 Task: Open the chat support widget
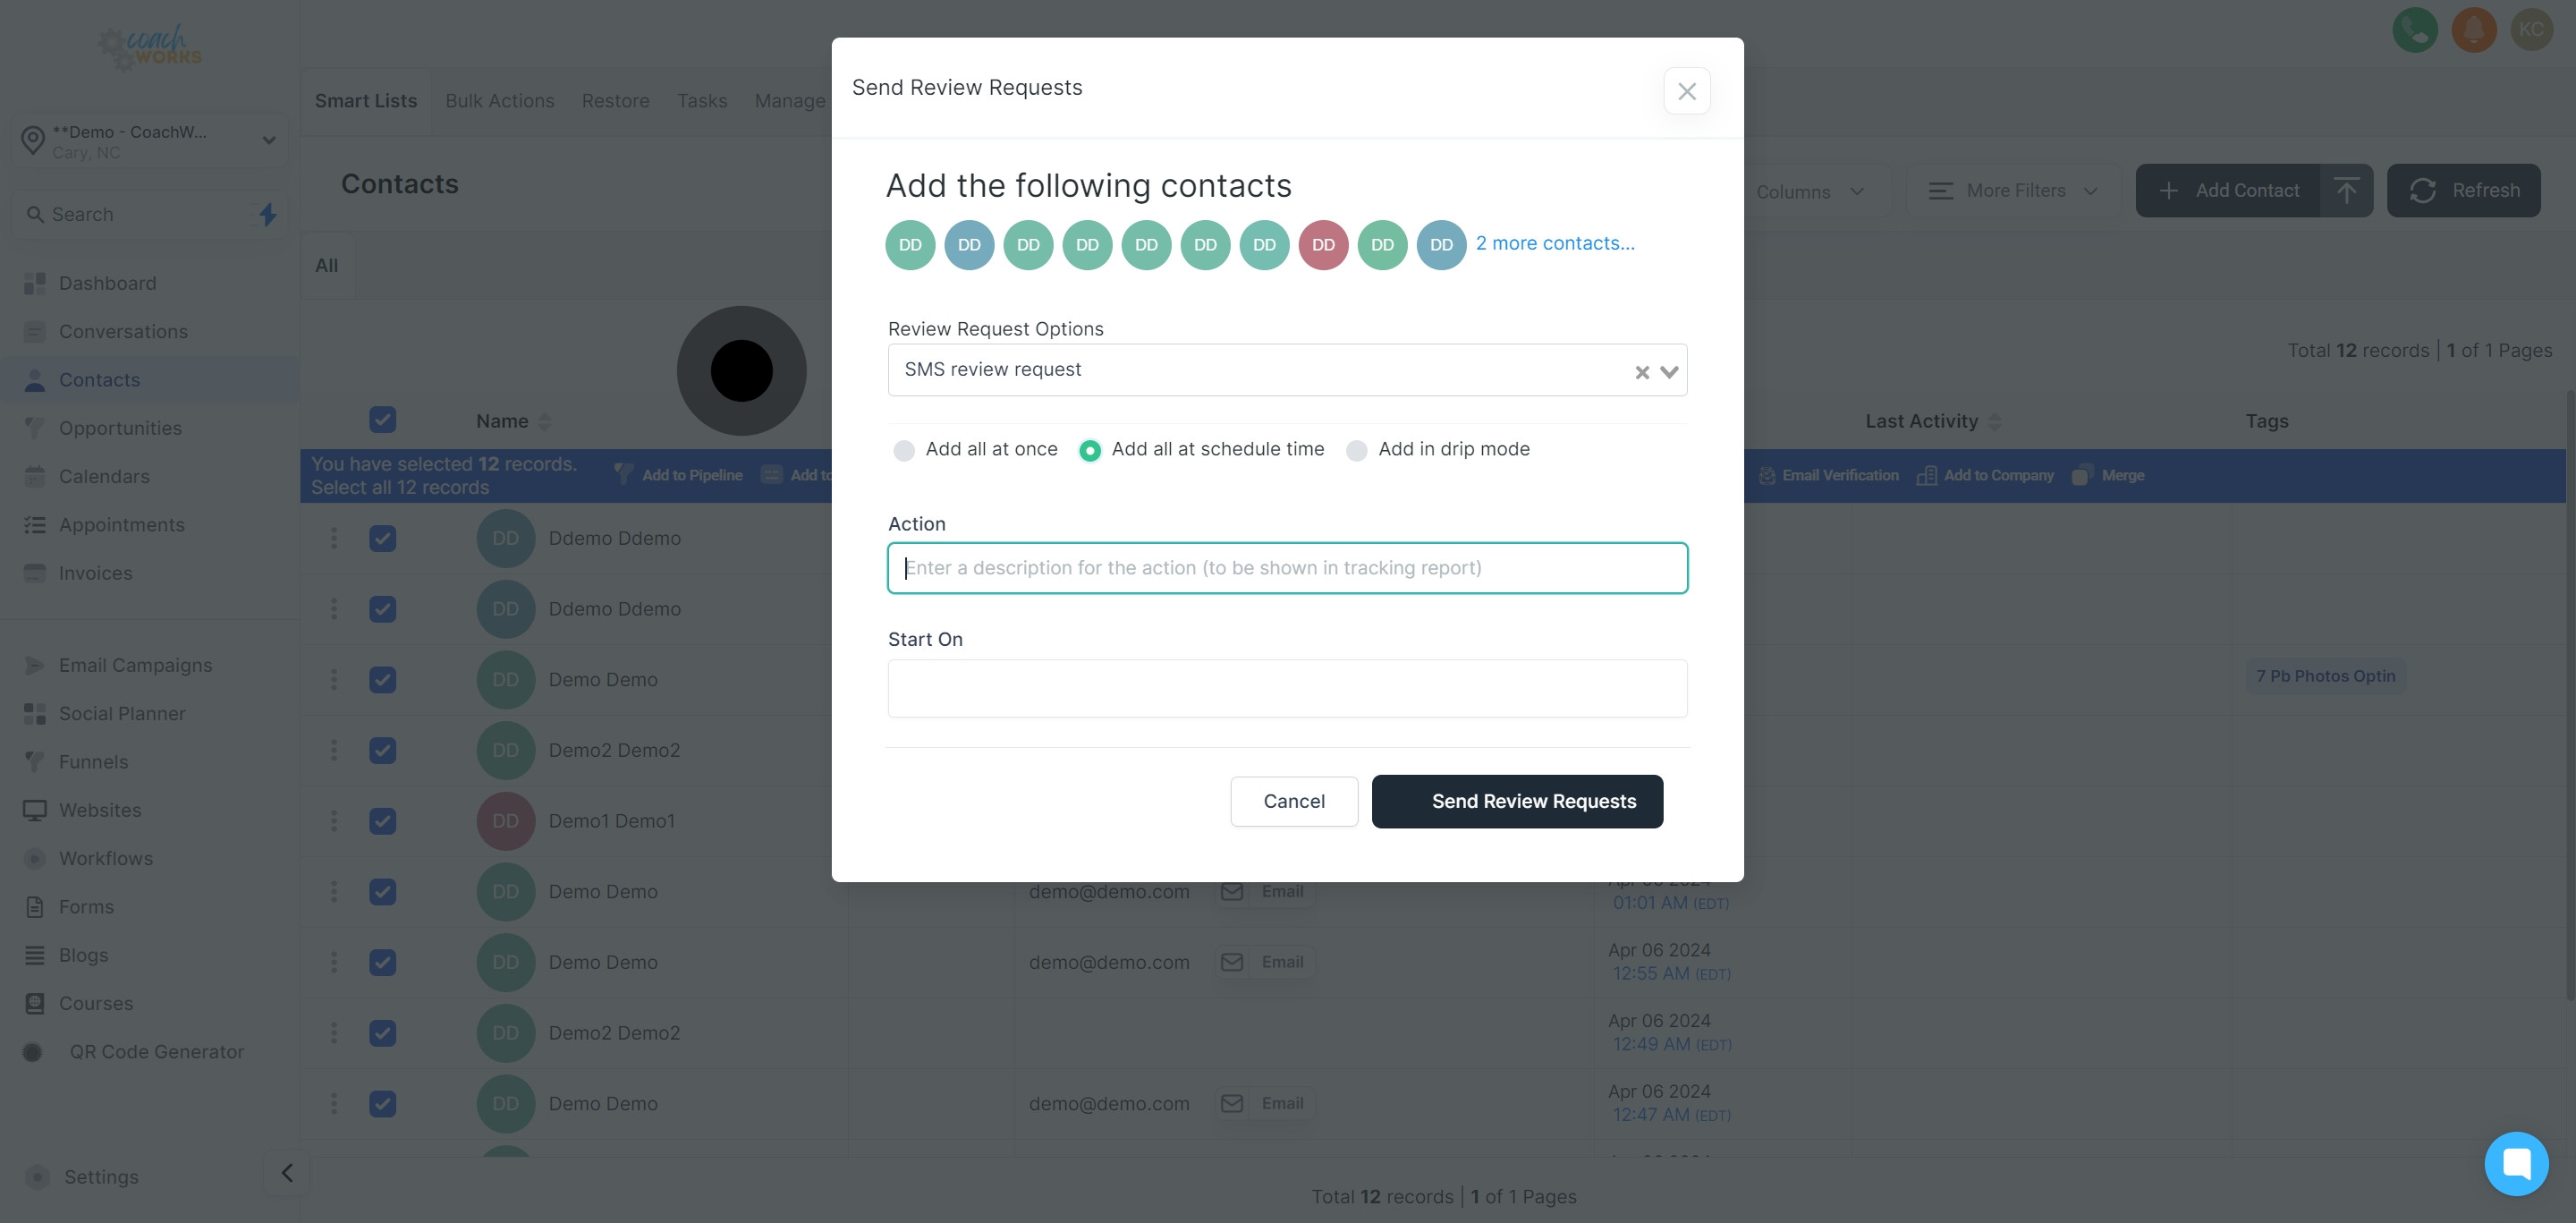pyautogui.click(x=2515, y=1163)
